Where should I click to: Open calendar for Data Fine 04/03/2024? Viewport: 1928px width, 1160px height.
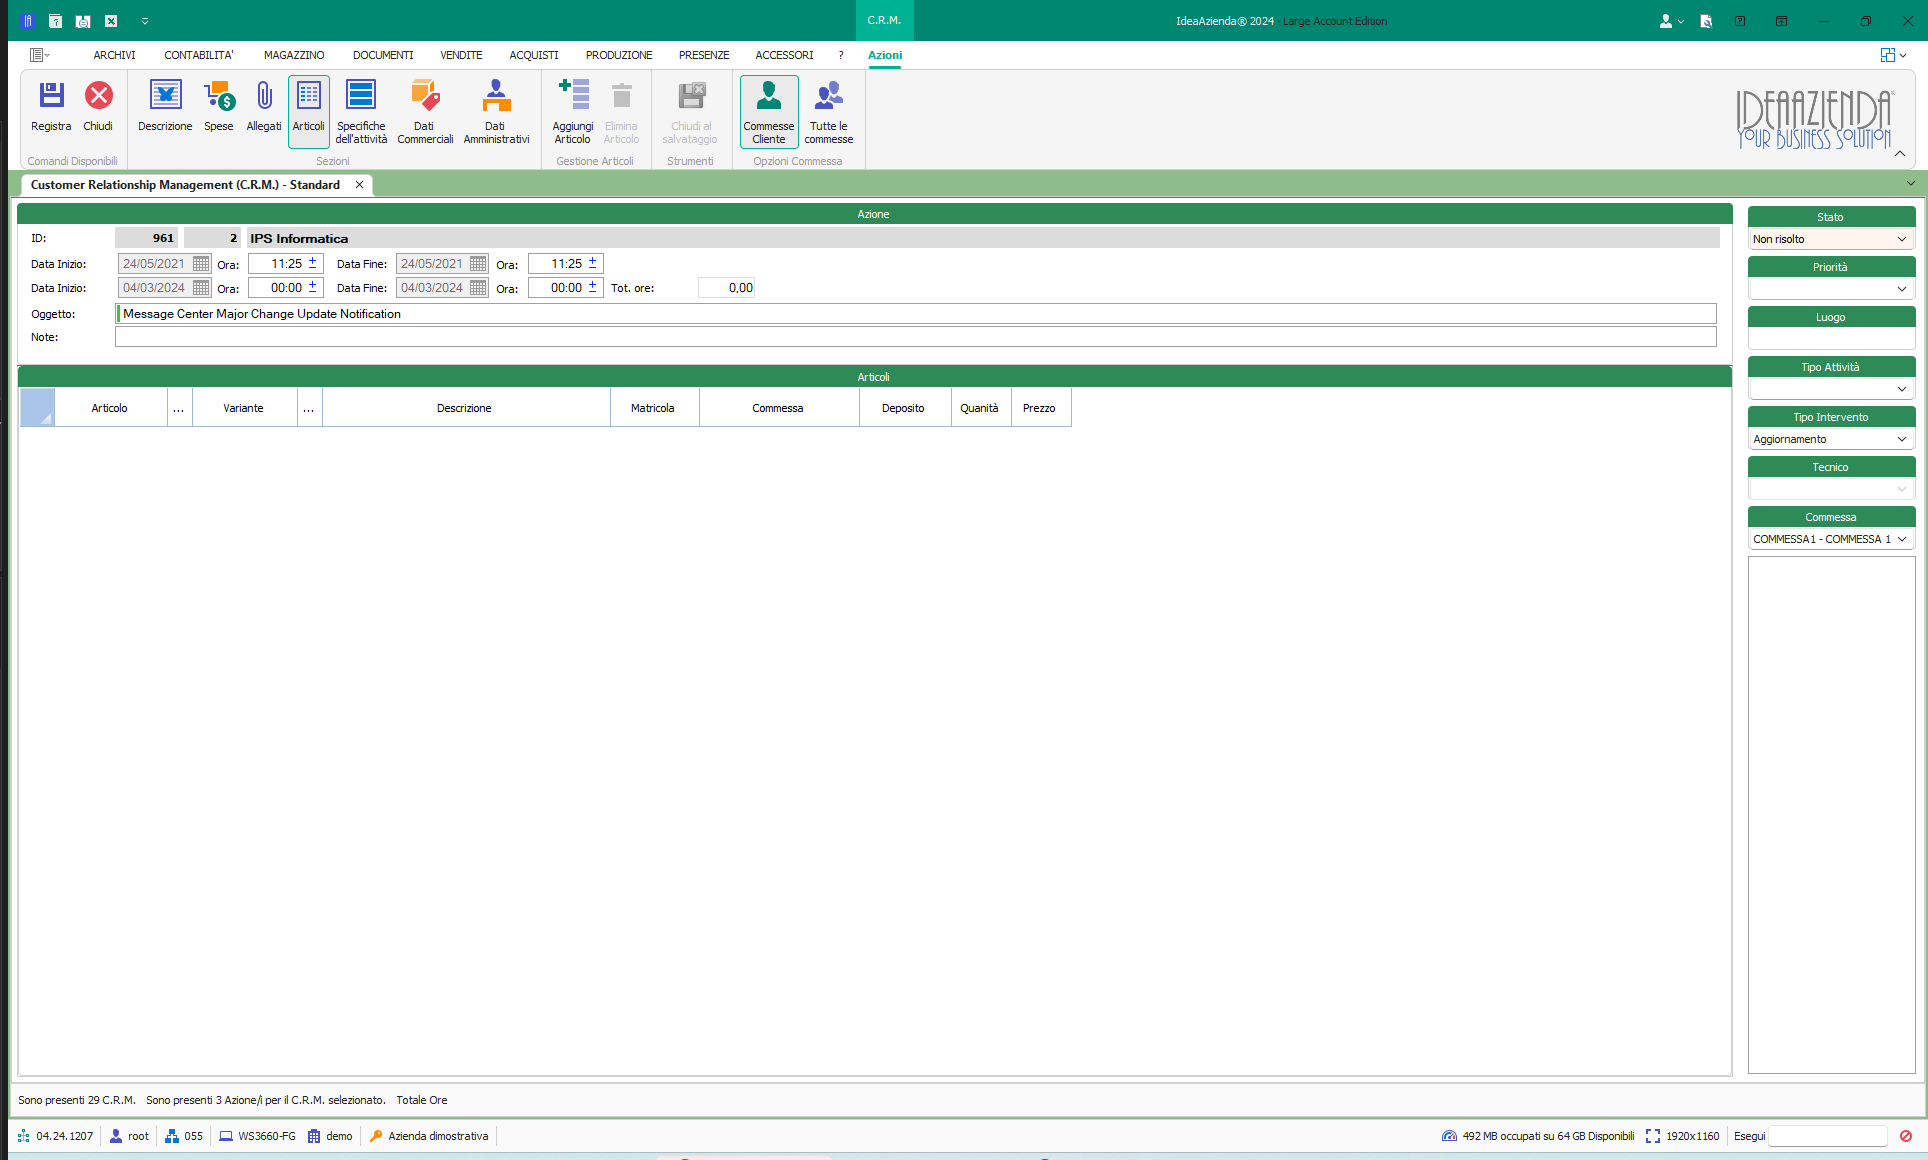(x=478, y=288)
